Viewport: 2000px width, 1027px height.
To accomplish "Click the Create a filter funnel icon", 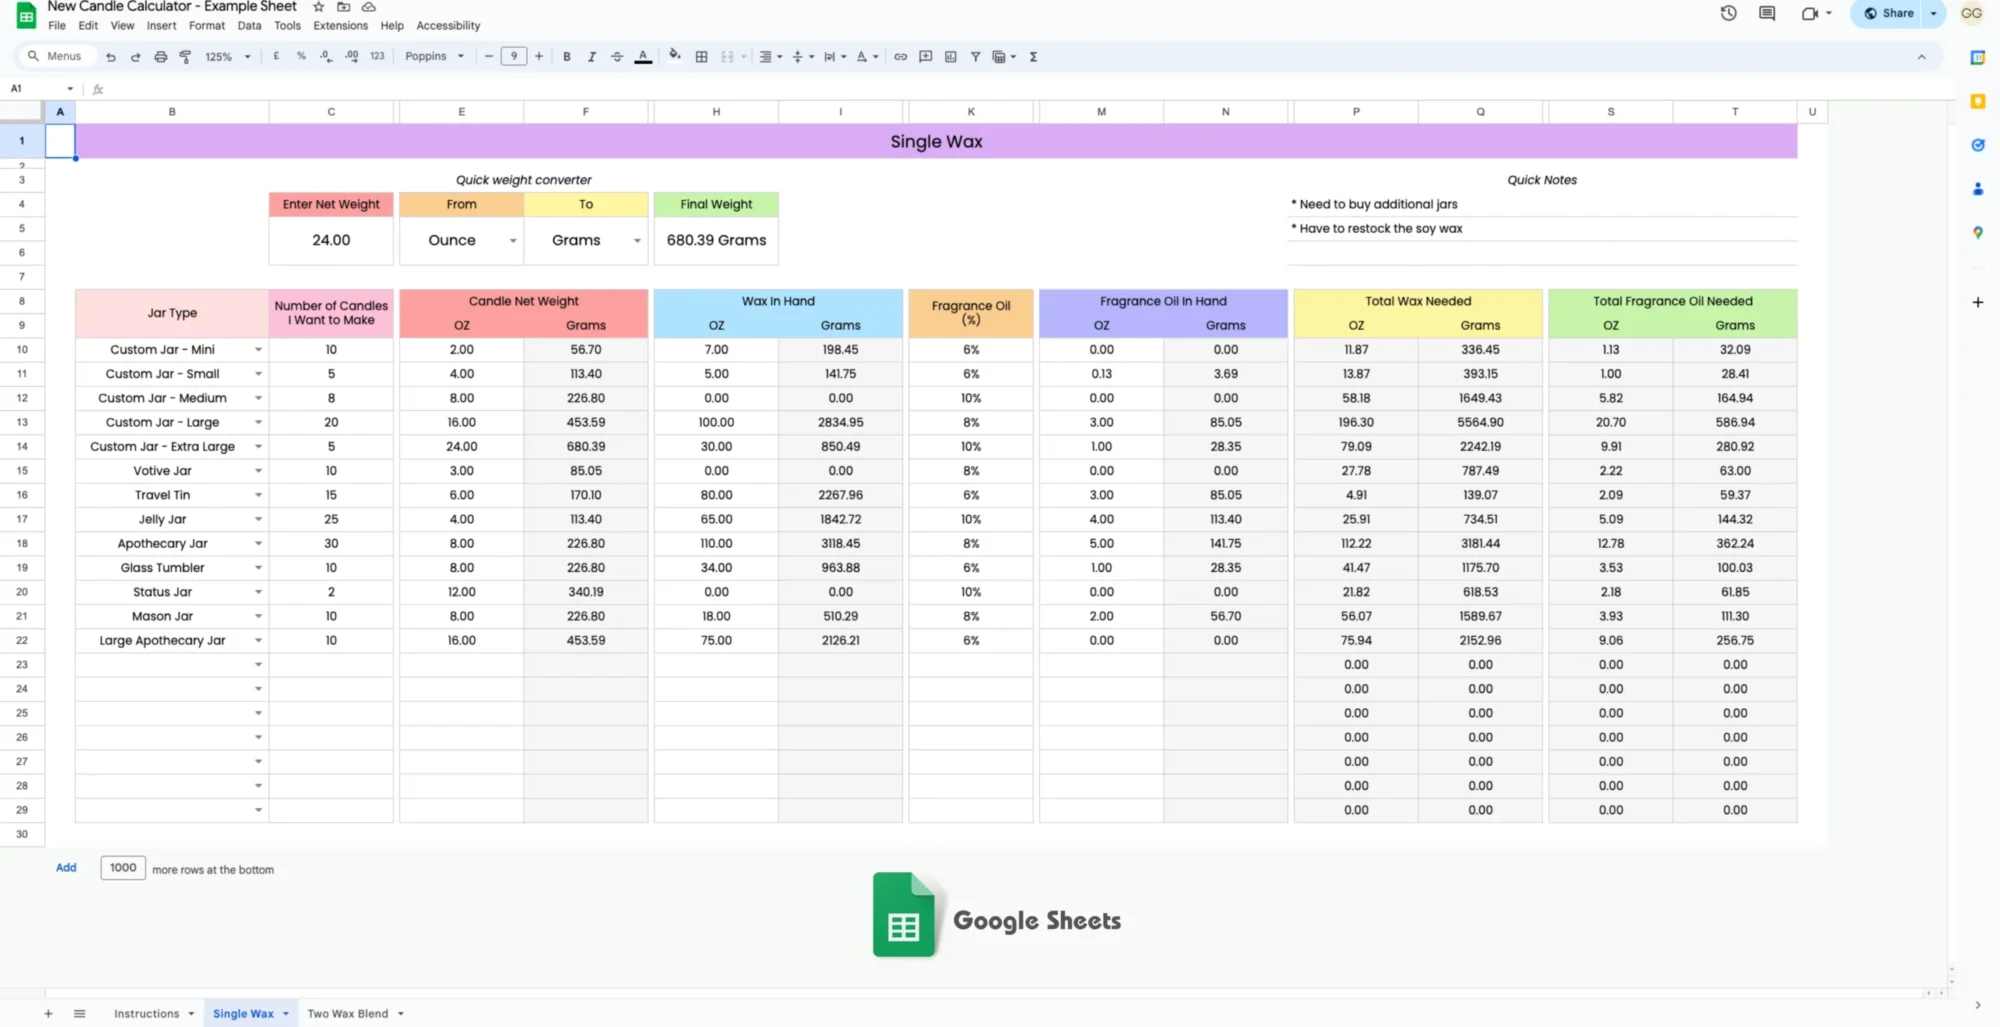I will pyautogui.click(x=975, y=57).
